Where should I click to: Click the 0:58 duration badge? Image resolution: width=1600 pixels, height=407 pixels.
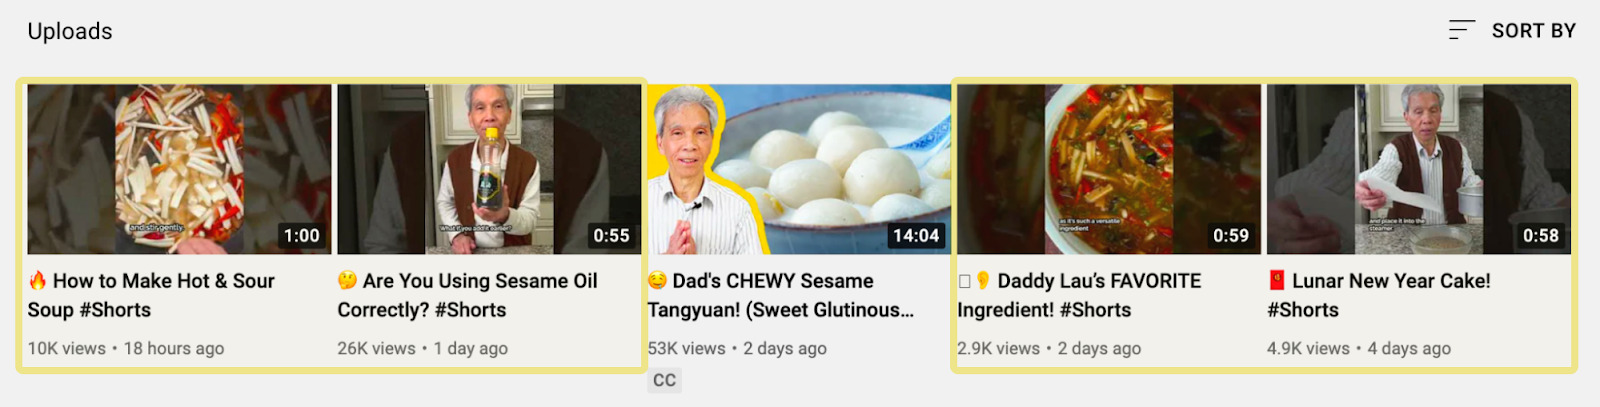point(1541,236)
